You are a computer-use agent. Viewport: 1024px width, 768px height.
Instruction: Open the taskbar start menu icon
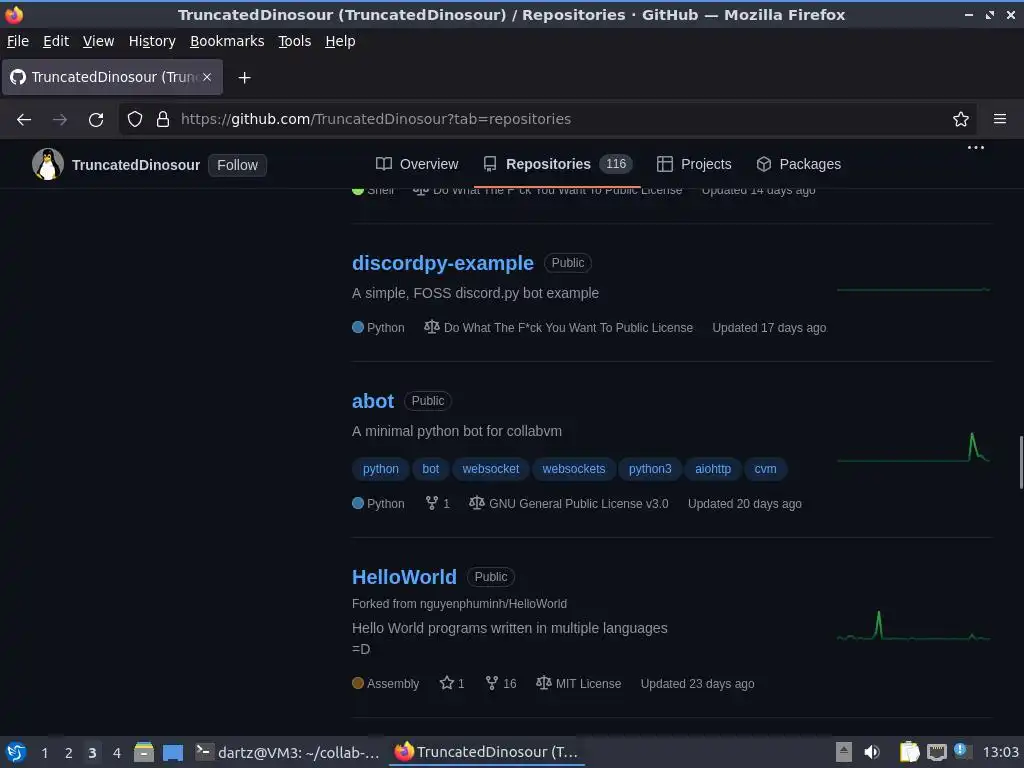(16, 752)
